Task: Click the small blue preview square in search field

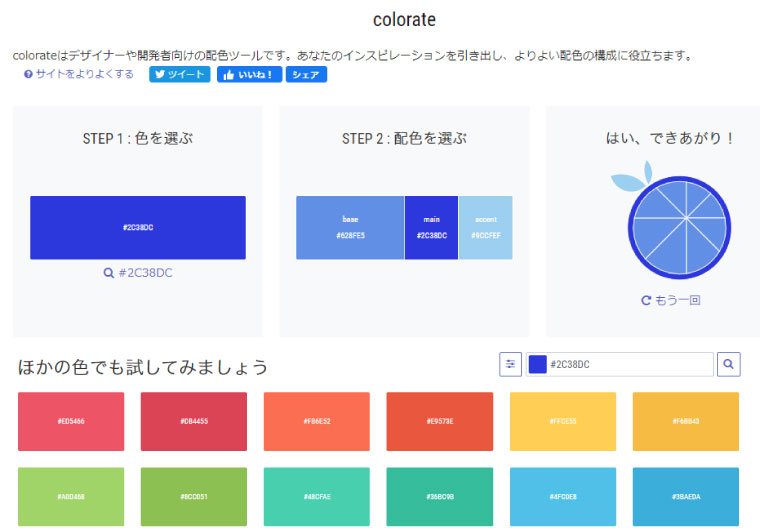Action: pos(538,364)
